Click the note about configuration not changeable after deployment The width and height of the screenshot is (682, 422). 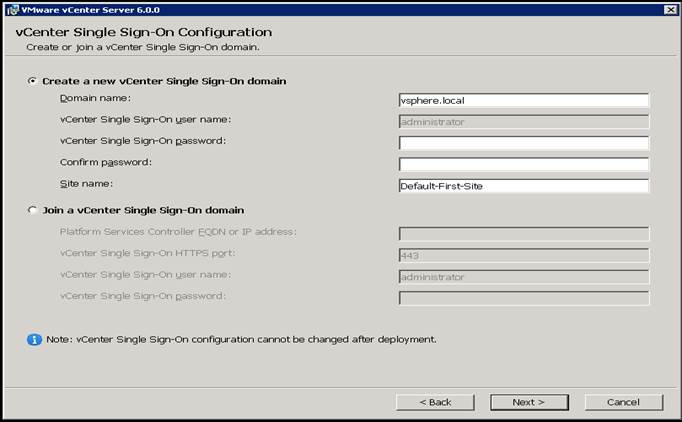[241, 339]
